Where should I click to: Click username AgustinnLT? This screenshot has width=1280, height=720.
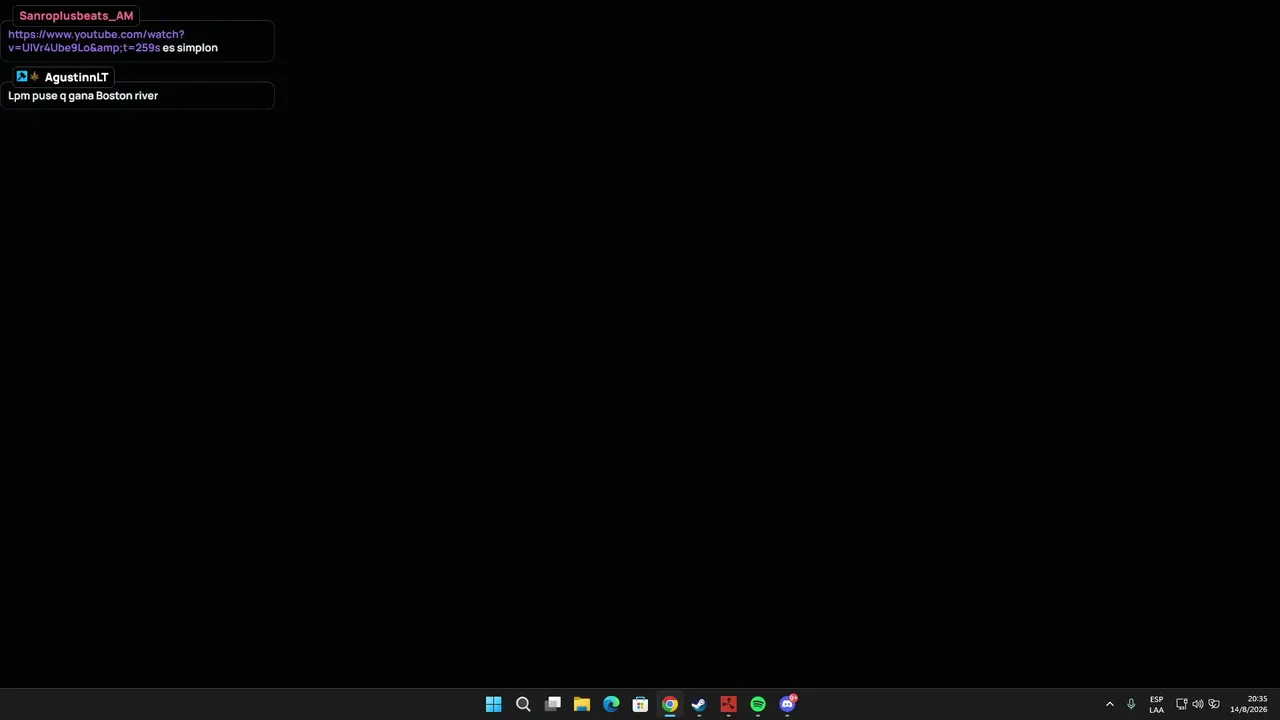76,77
